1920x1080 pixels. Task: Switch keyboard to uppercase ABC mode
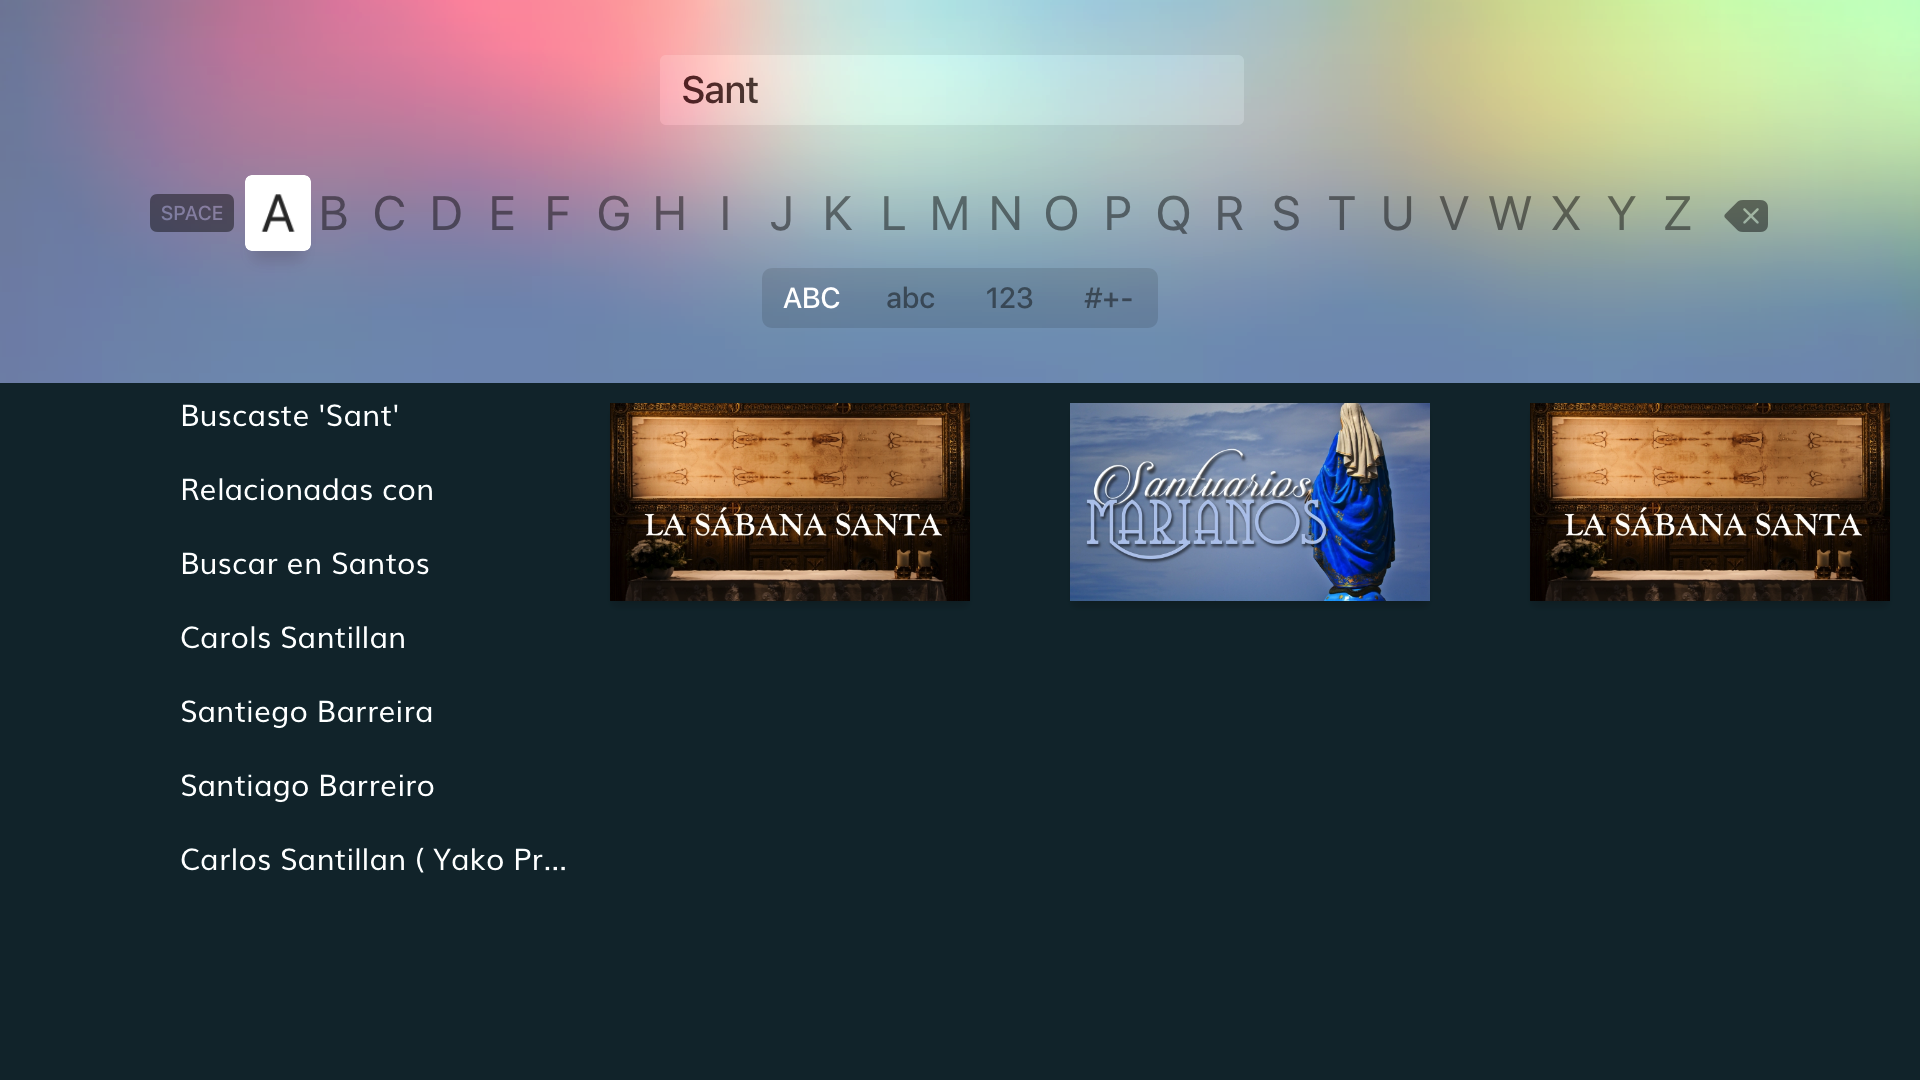[x=811, y=298]
